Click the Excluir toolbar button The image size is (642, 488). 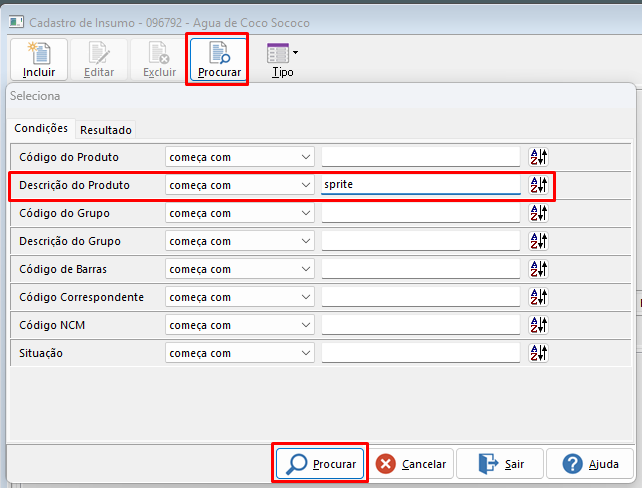(x=159, y=60)
